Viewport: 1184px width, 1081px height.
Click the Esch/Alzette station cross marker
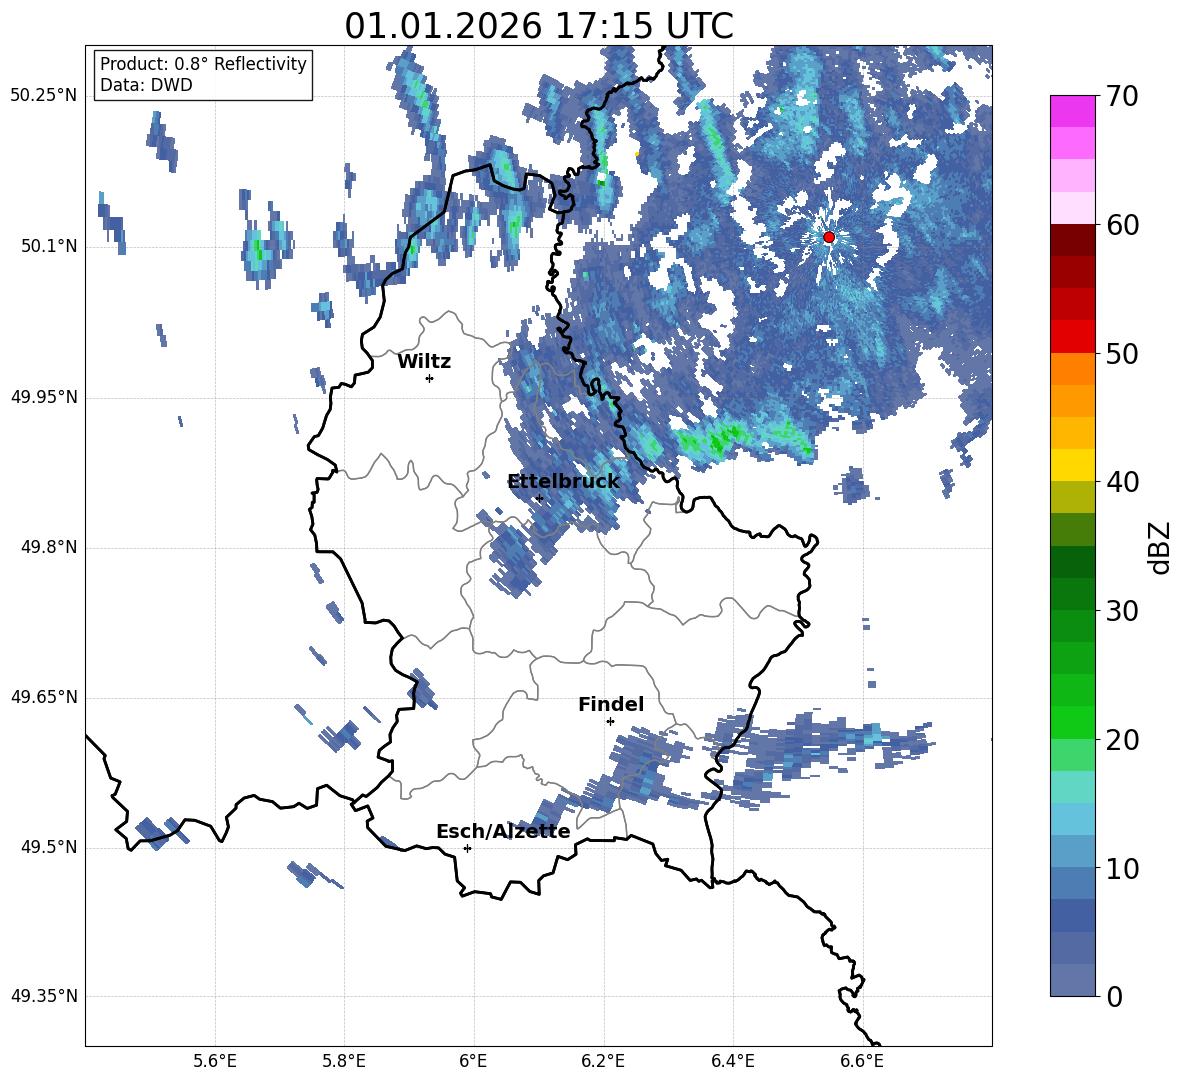tap(467, 848)
